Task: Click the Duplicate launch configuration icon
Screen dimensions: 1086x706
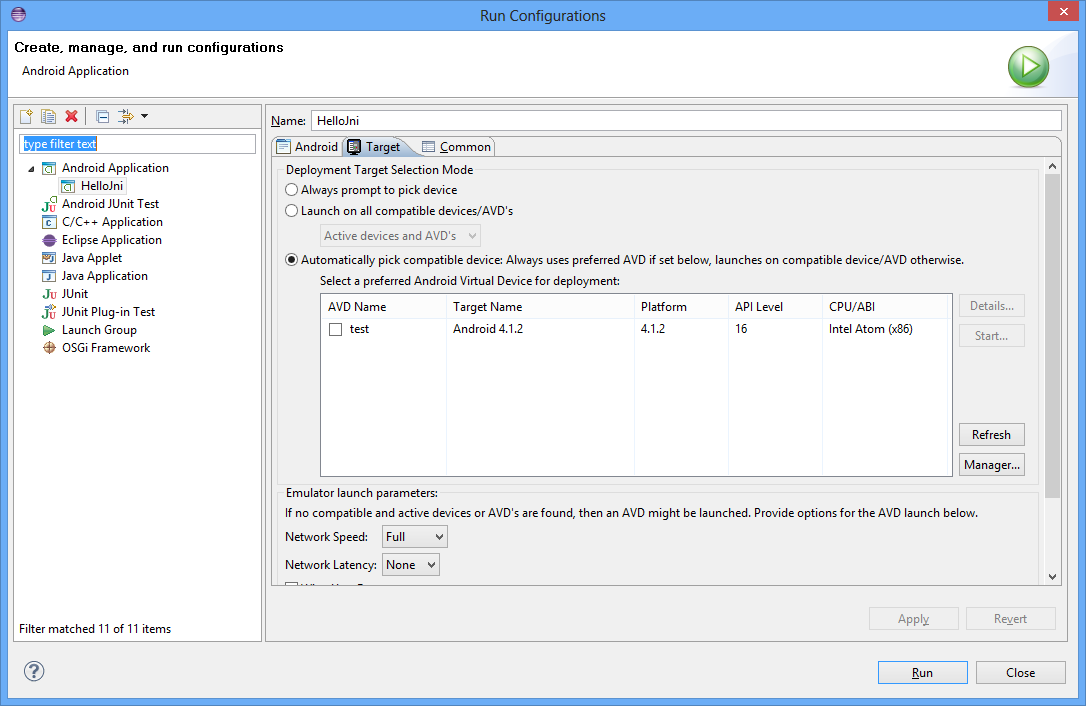Action: [48, 116]
